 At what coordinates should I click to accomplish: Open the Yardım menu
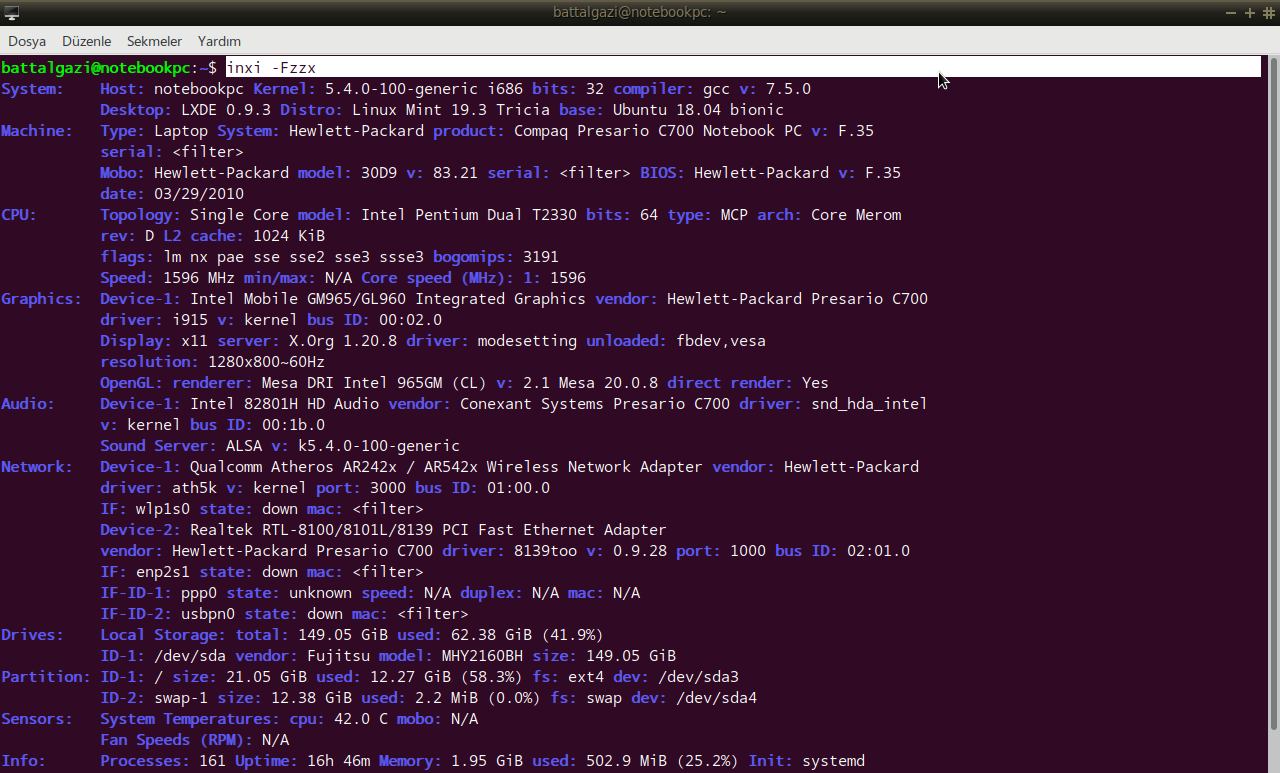click(x=219, y=41)
